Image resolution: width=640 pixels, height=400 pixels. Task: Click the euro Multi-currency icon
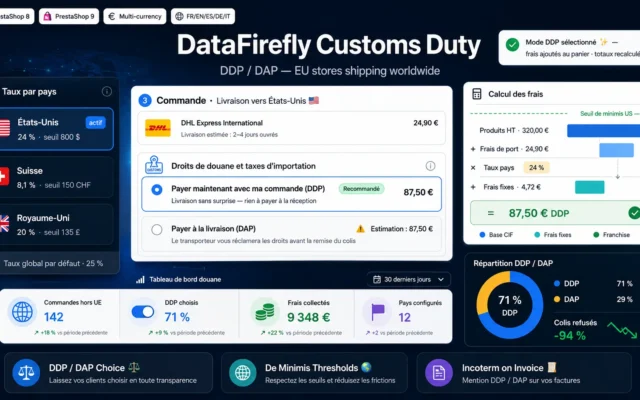111,16
